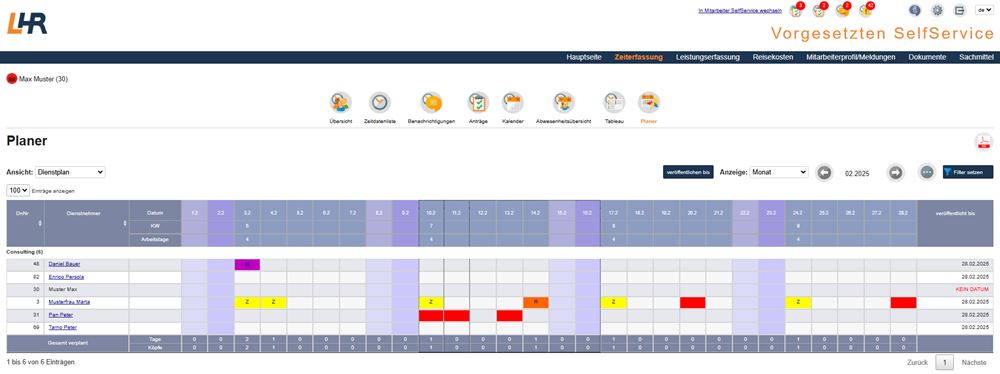
Task: Click red user icon beside Max Muster
Action: coord(11,79)
